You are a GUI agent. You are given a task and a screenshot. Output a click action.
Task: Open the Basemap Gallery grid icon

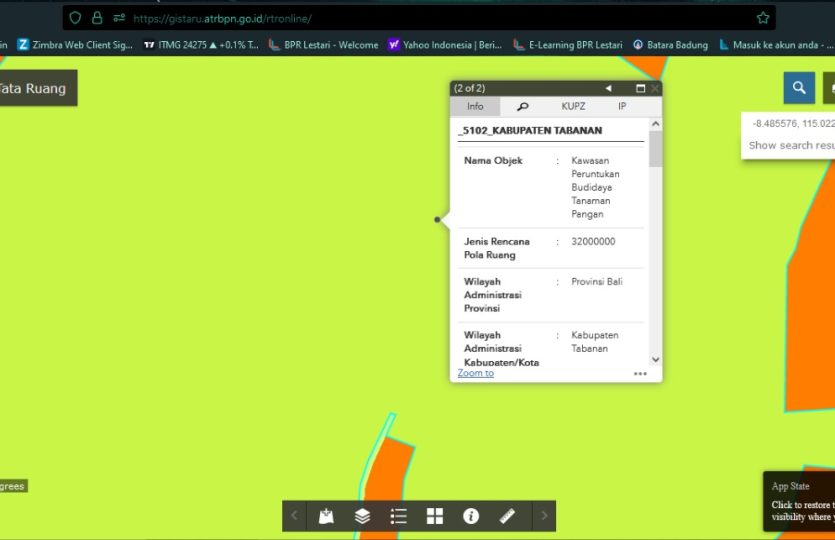click(435, 516)
